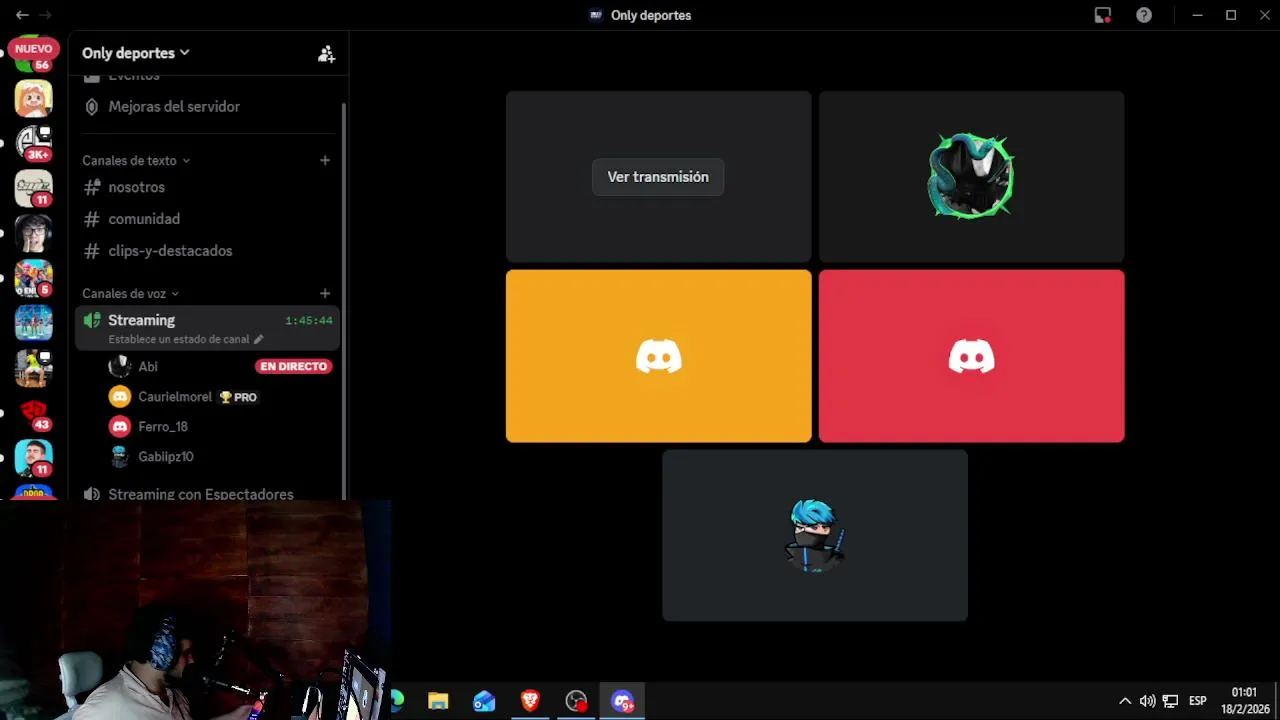Open the Outlook mail taskbar icon

point(484,701)
